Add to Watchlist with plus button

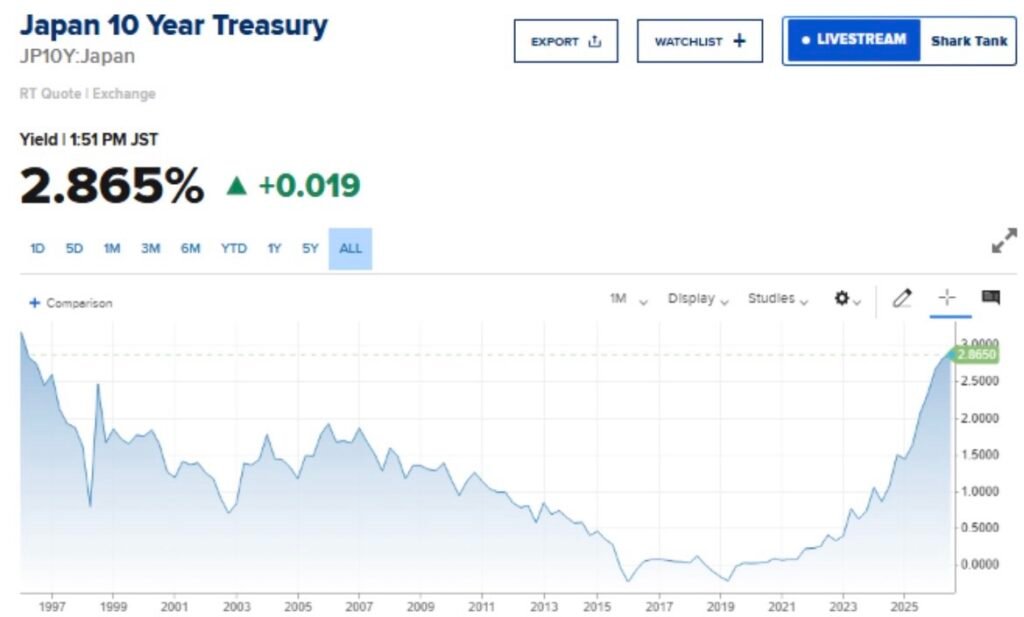(699, 41)
